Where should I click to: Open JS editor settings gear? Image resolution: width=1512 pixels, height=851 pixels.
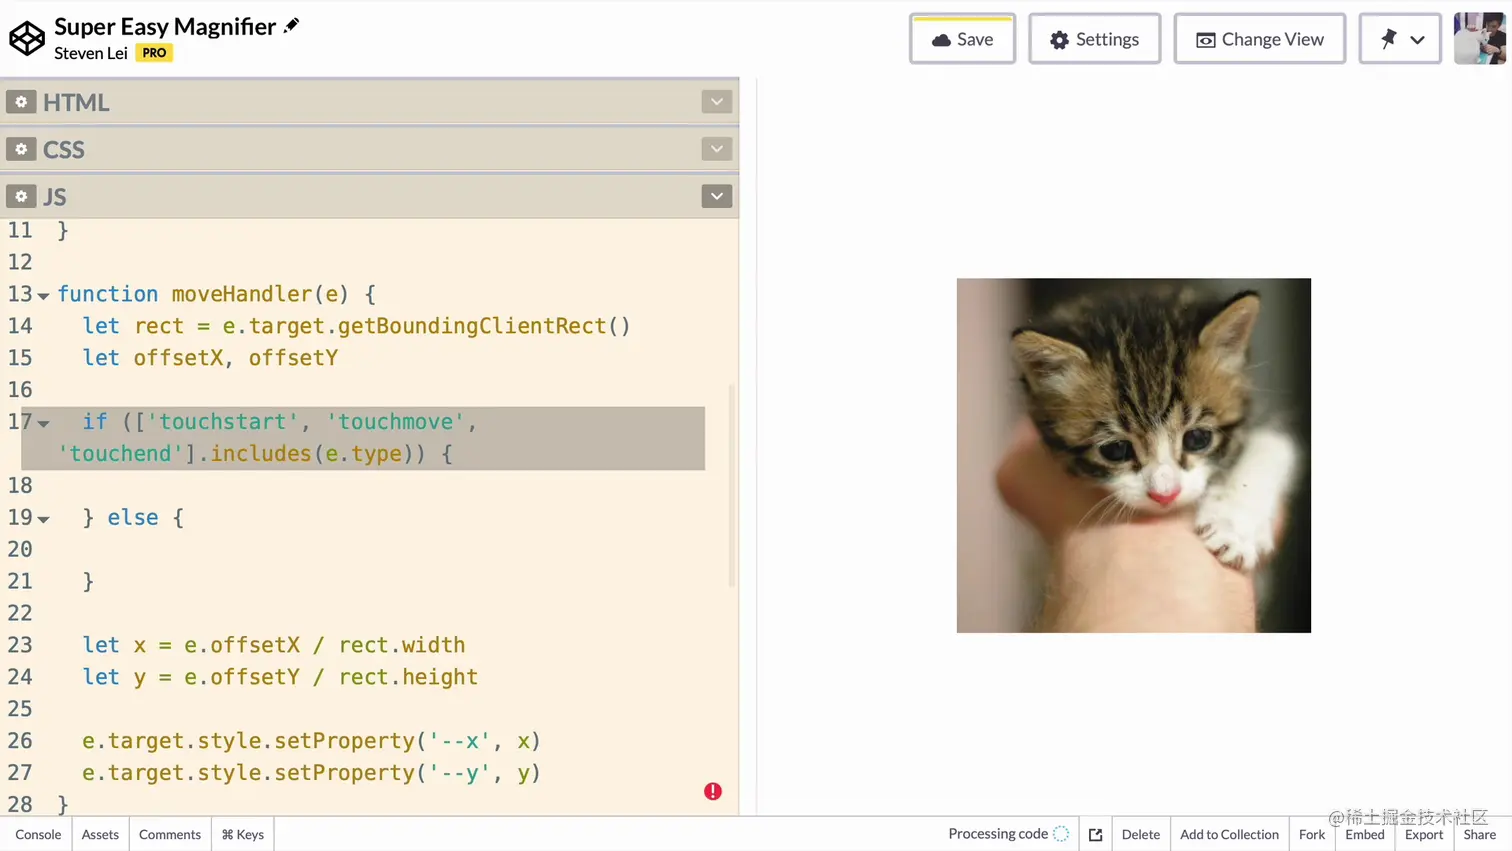coord(21,196)
